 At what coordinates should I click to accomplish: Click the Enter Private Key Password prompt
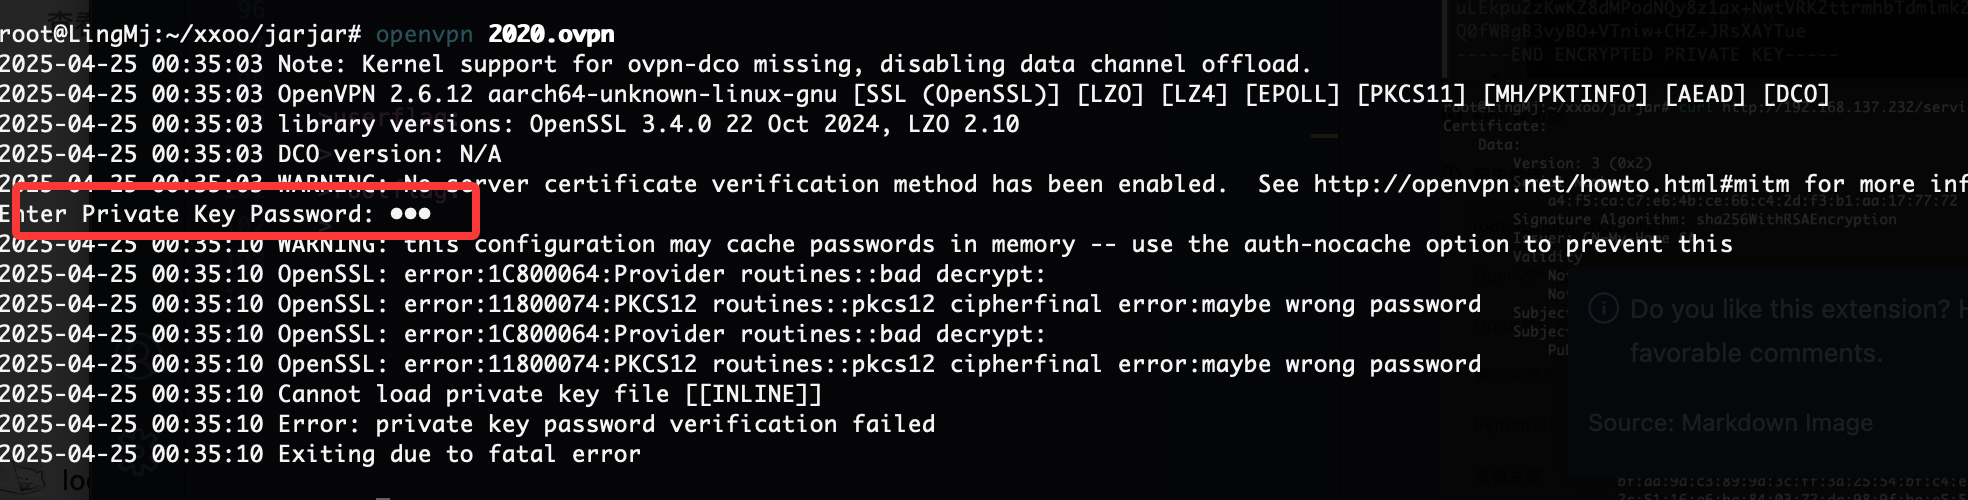pyautogui.click(x=187, y=214)
